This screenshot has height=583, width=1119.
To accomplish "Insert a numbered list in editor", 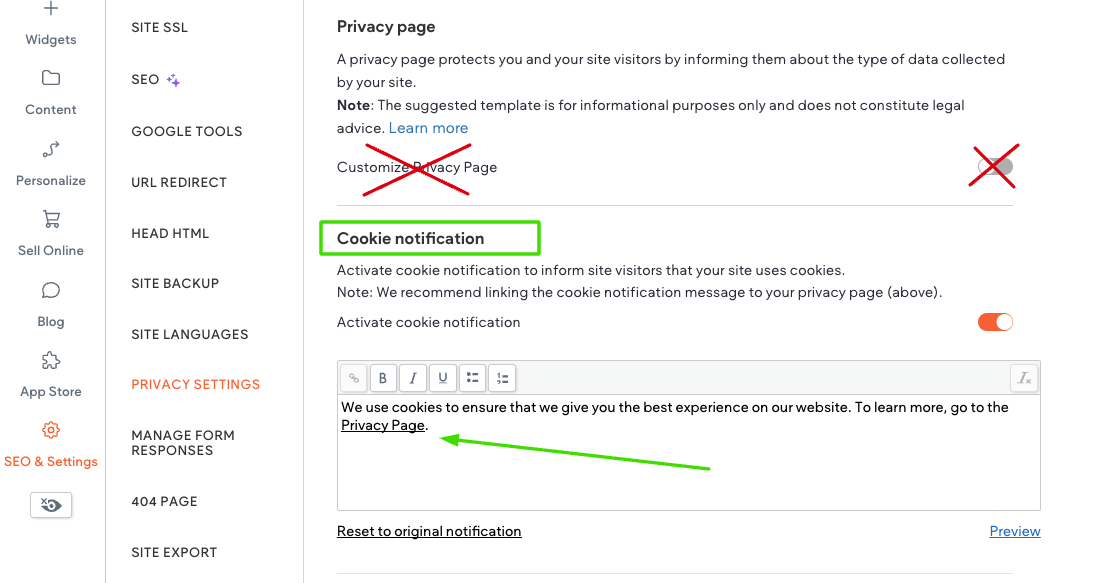I will pos(502,378).
